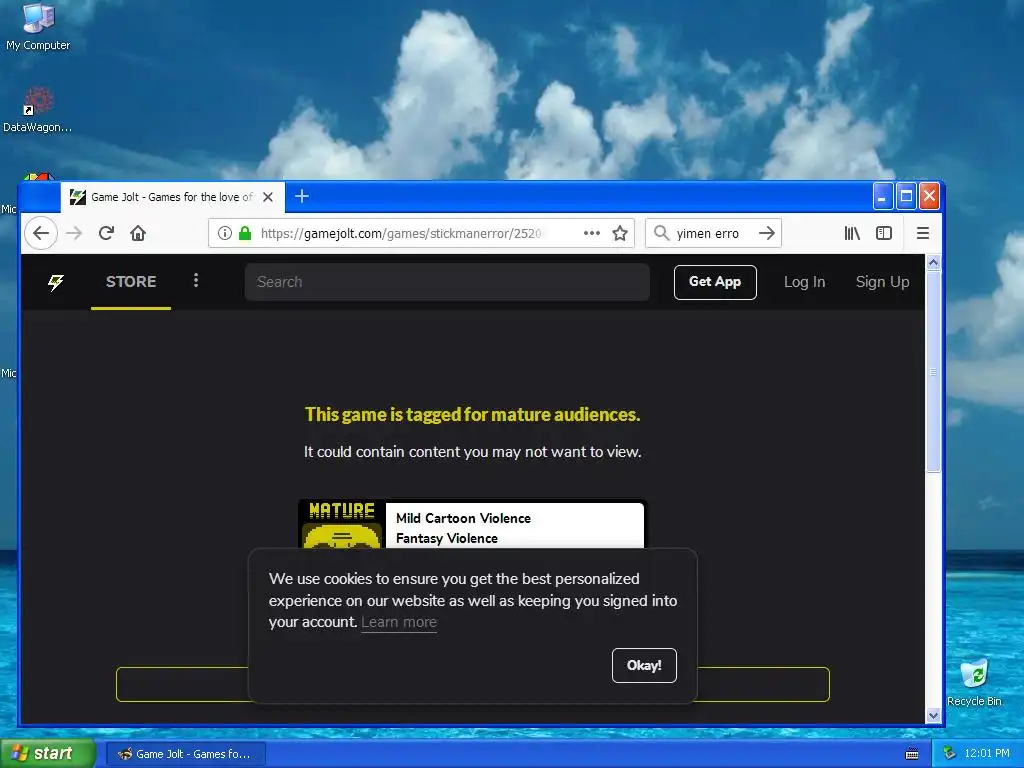This screenshot has width=1024, height=768.
Task: Click the Fantasy Violence descriptor text
Action: point(447,539)
